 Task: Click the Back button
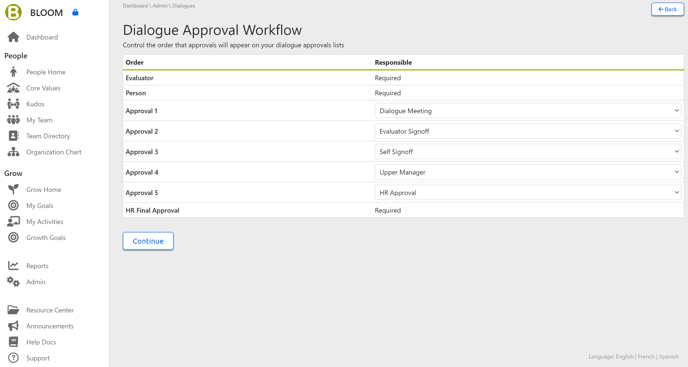[667, 9]
